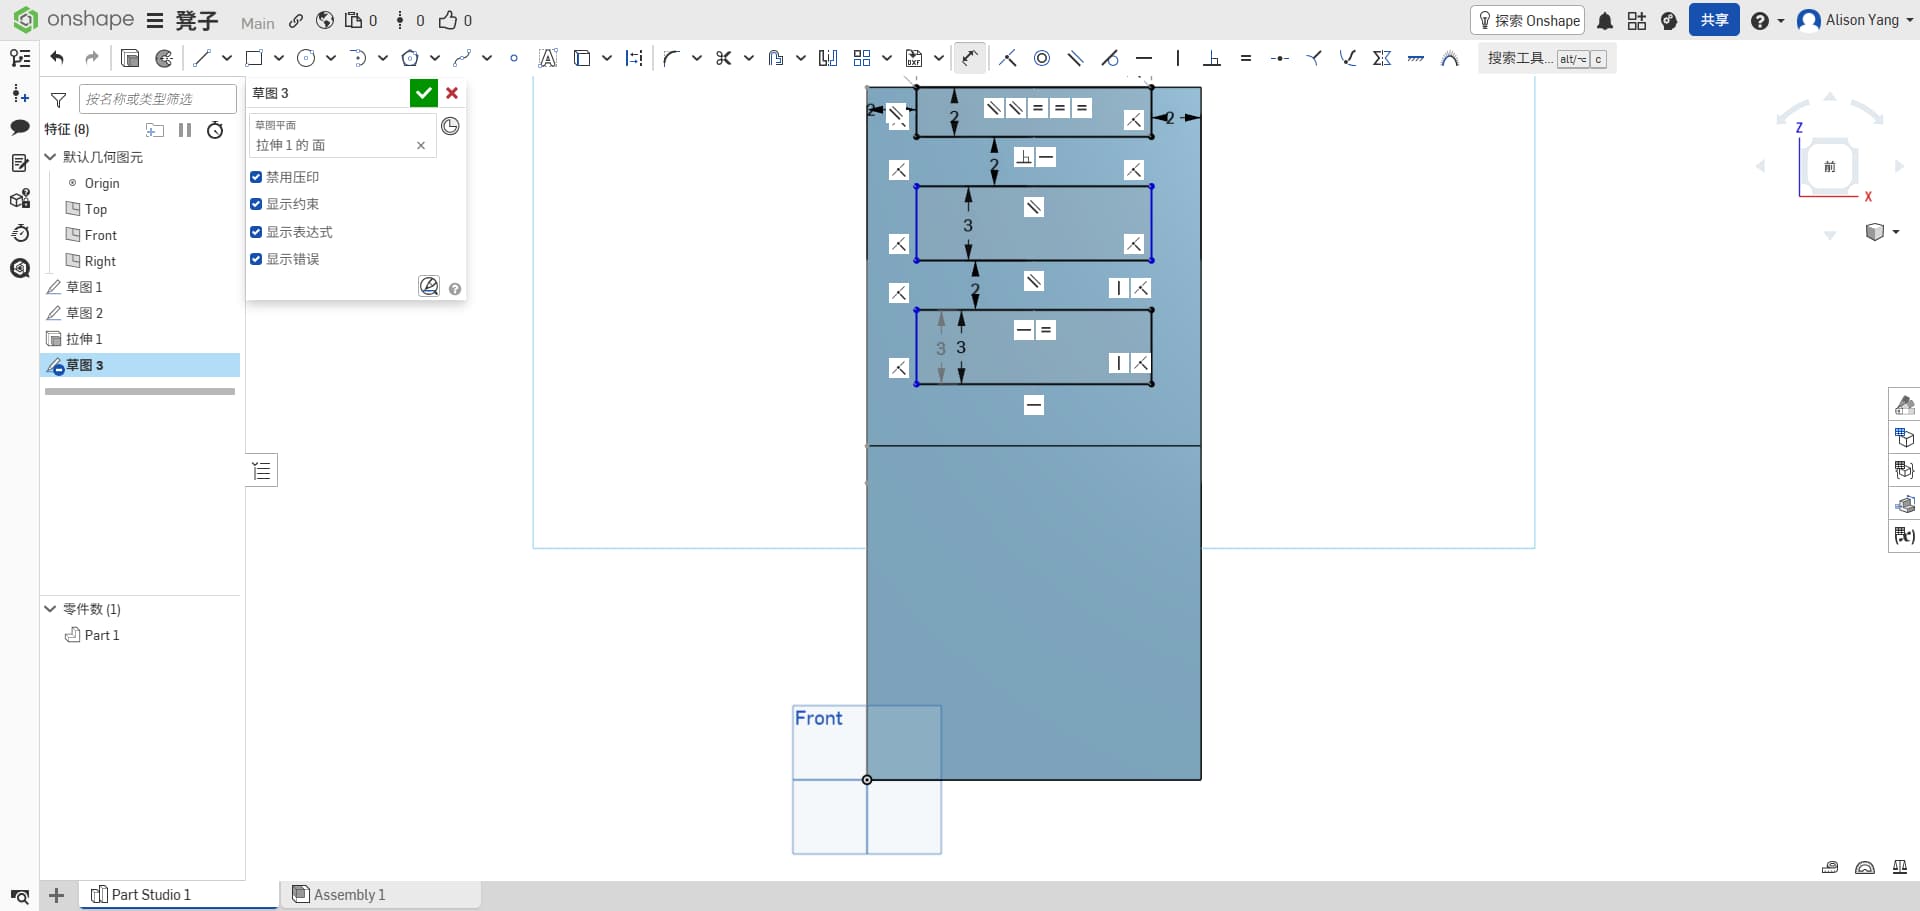
Task: Select the Linear pattern tool
Action: [862, 58]
